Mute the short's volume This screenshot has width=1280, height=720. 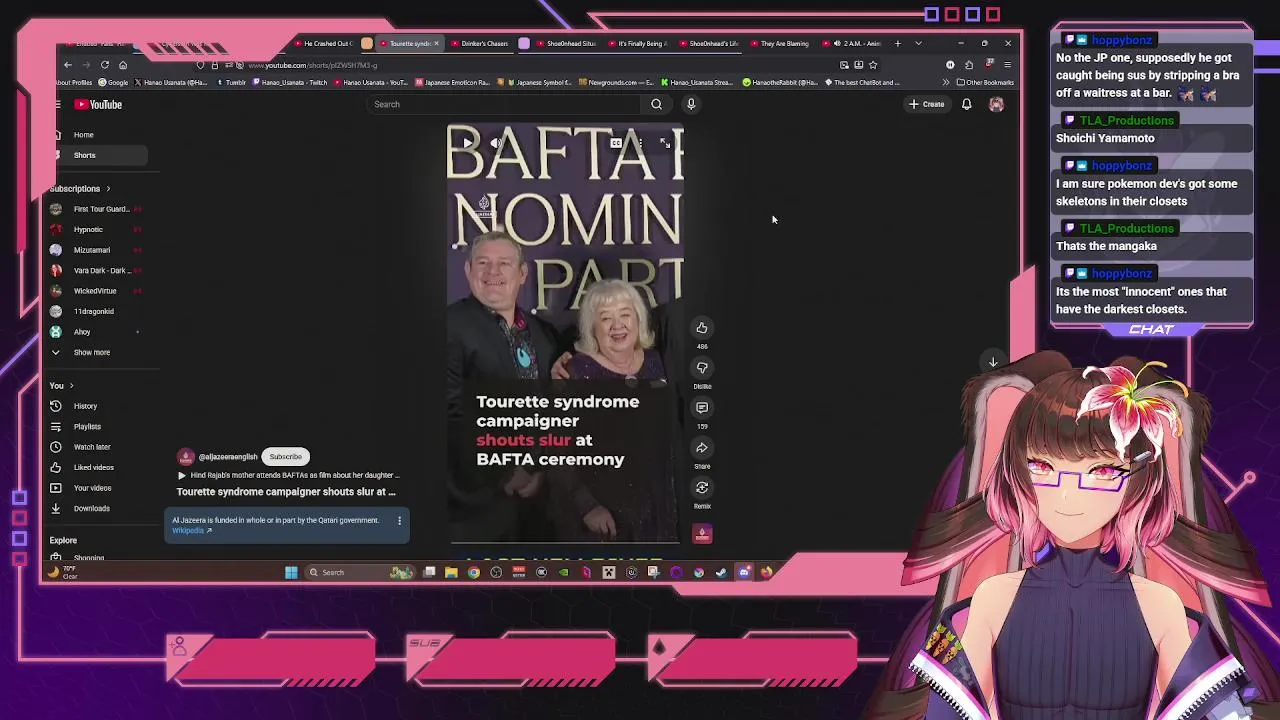click(495, 143)
